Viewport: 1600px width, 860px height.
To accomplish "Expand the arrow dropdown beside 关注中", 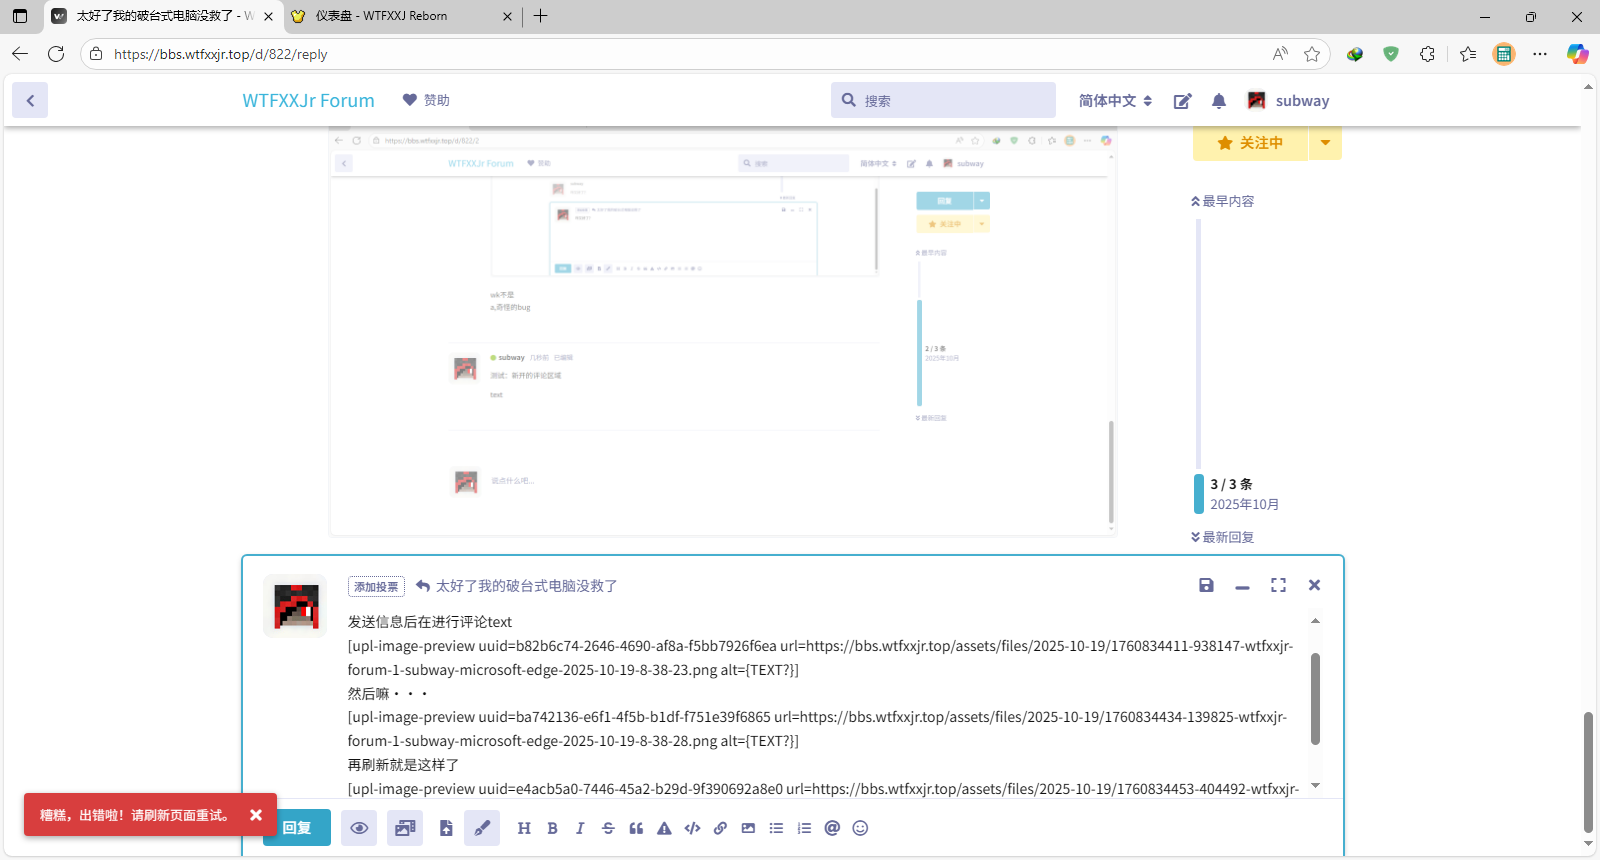I will point(1325,143).
